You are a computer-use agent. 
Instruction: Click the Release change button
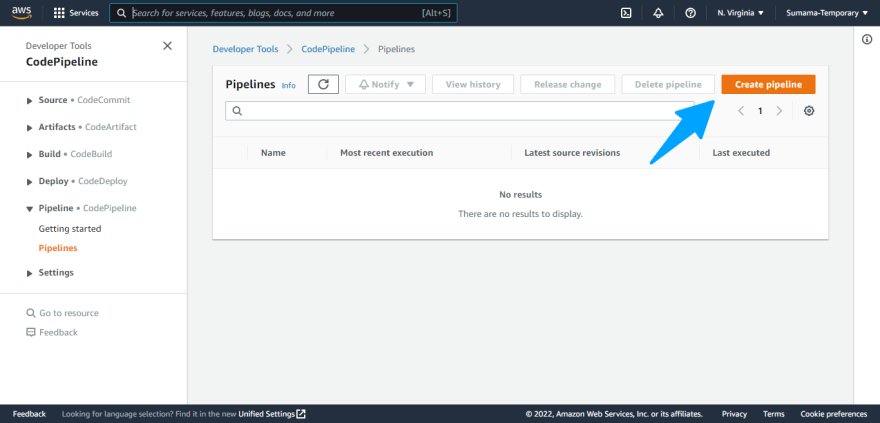tap(567, 85)
